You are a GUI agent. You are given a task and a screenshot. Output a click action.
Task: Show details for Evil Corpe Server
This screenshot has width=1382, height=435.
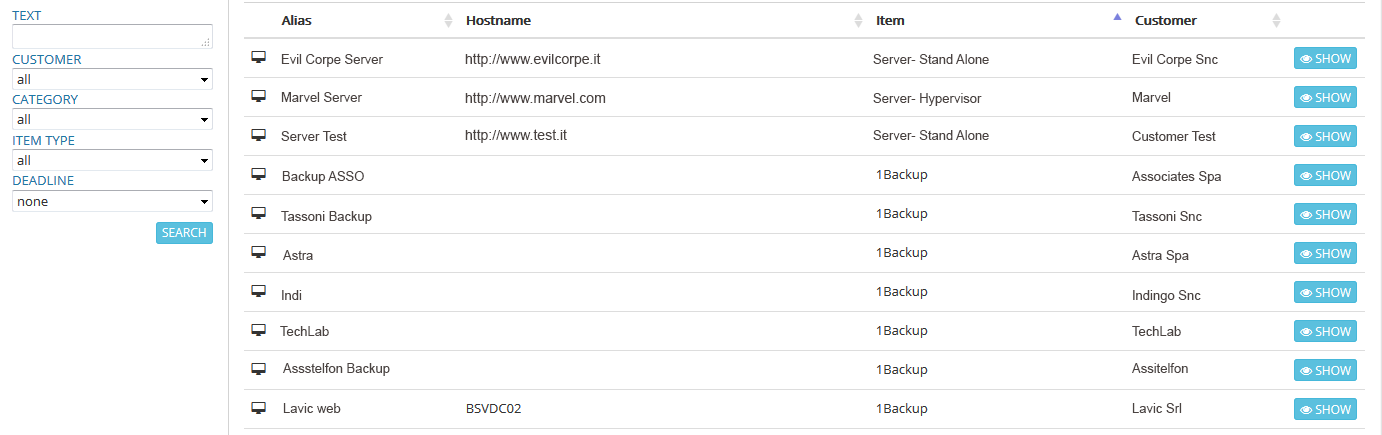[1325, 59]
